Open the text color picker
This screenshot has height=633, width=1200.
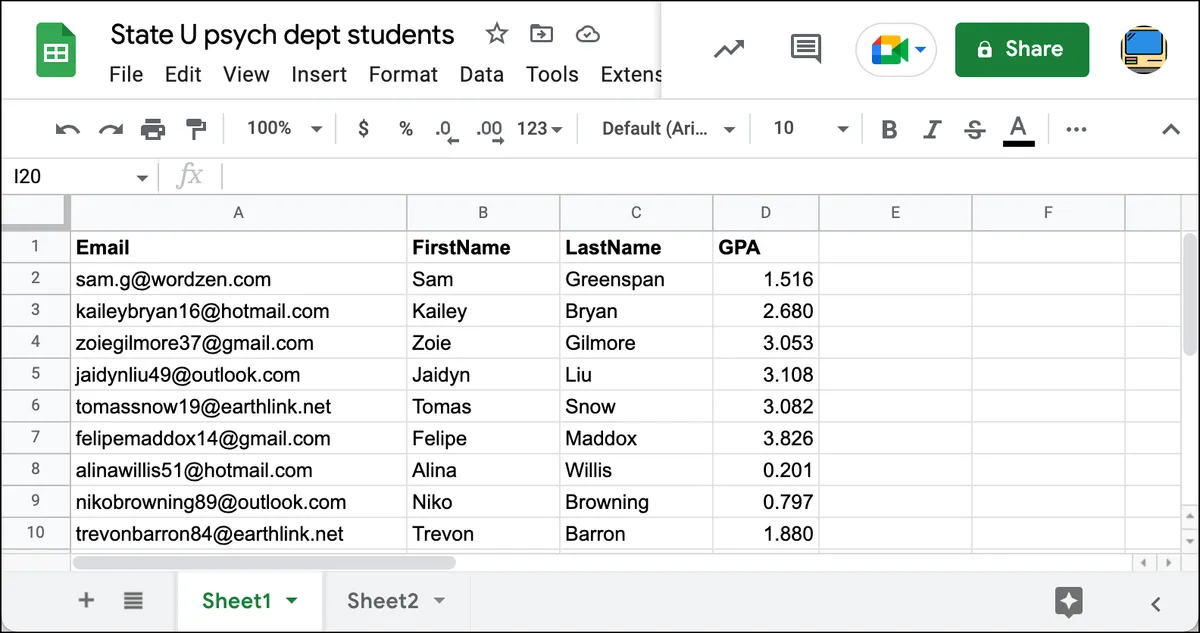(x=1018, y=129)
